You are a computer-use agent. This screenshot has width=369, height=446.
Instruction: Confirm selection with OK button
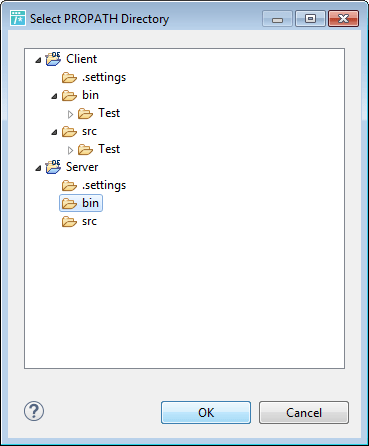tap(206, 412)
